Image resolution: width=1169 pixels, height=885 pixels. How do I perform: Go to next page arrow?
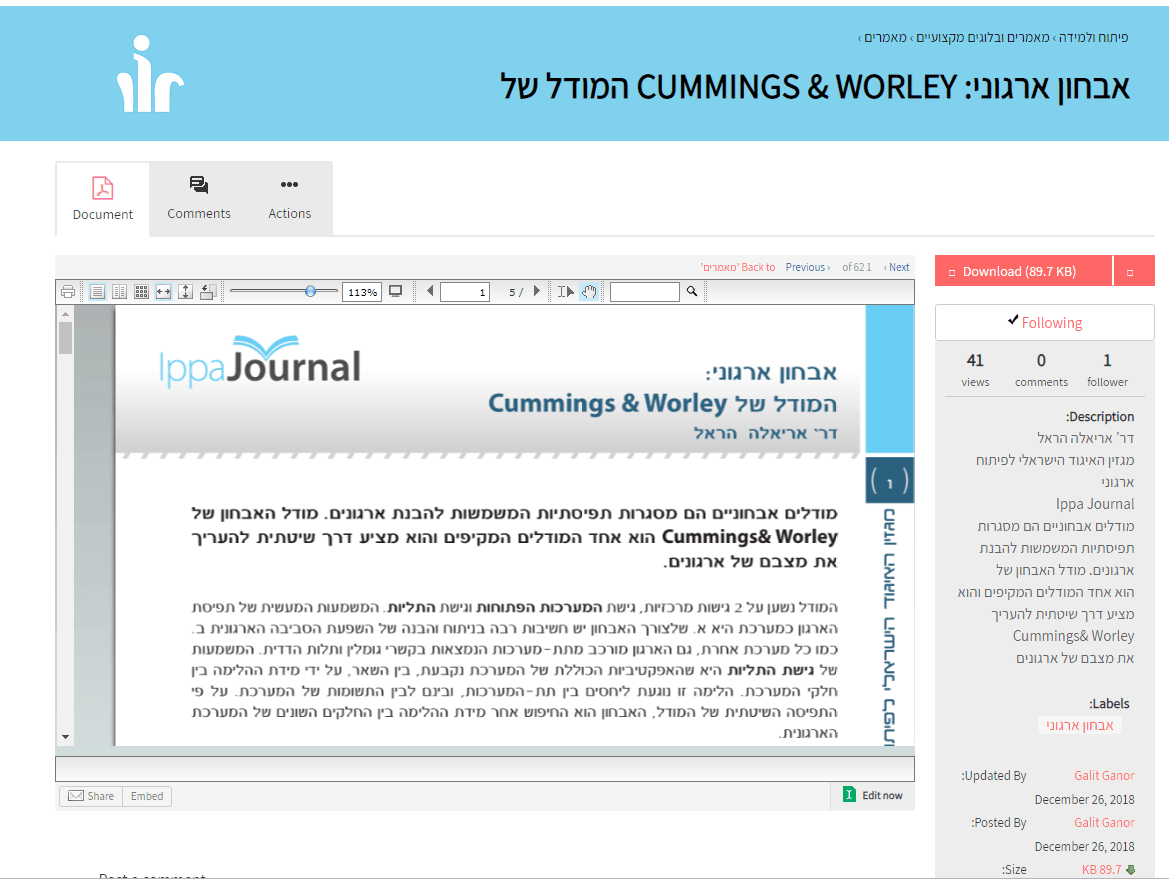[x=536, y=291]
